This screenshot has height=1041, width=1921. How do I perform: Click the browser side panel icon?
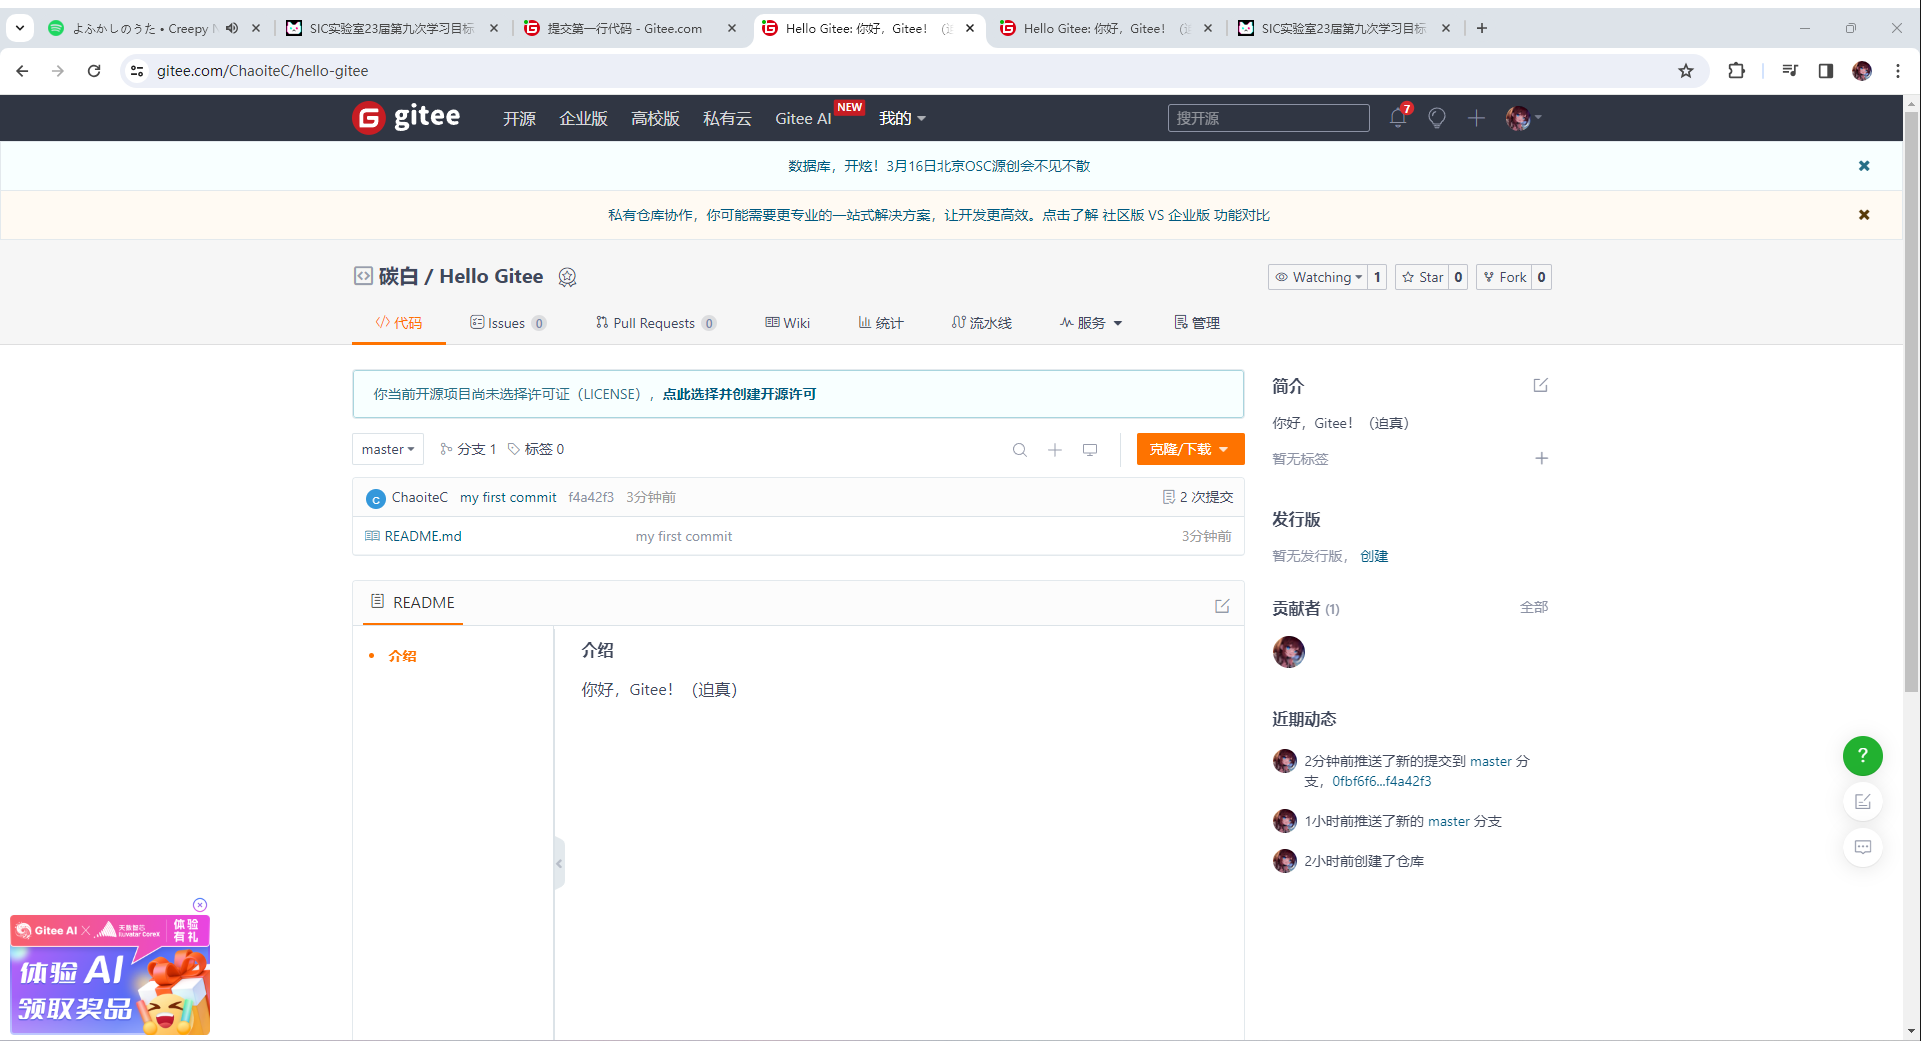tap(1826, 71)
